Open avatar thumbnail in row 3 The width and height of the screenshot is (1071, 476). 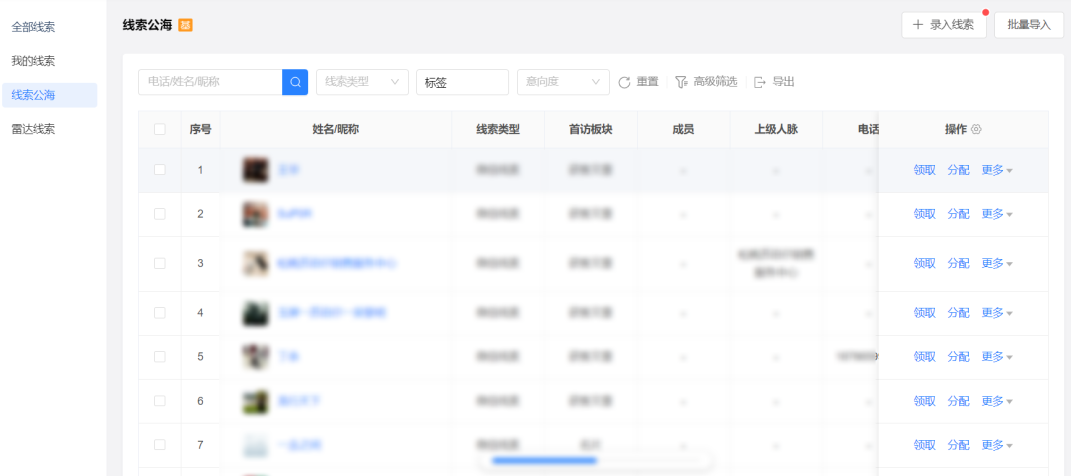coord(255,264)
